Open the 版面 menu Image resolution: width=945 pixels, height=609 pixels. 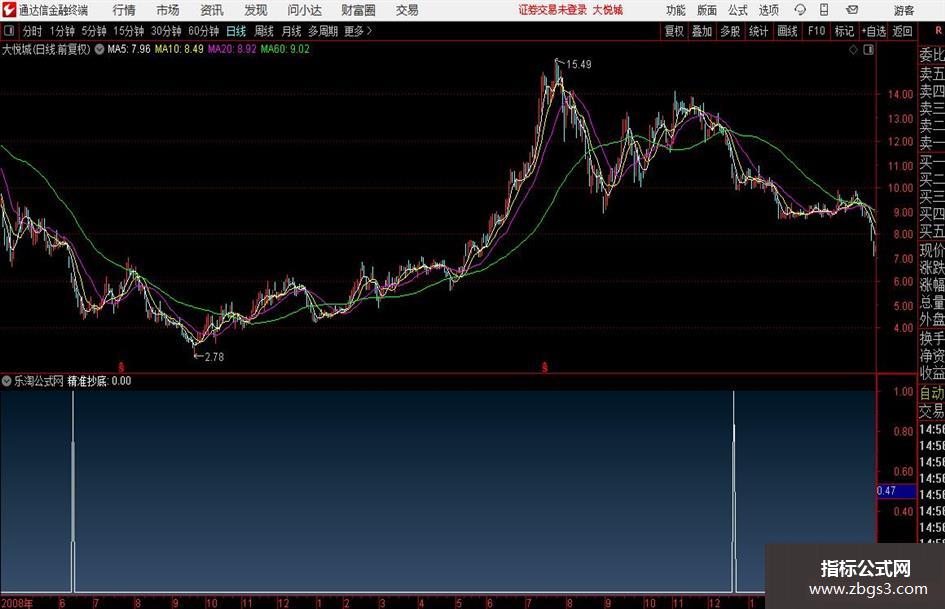pos(706,10)
